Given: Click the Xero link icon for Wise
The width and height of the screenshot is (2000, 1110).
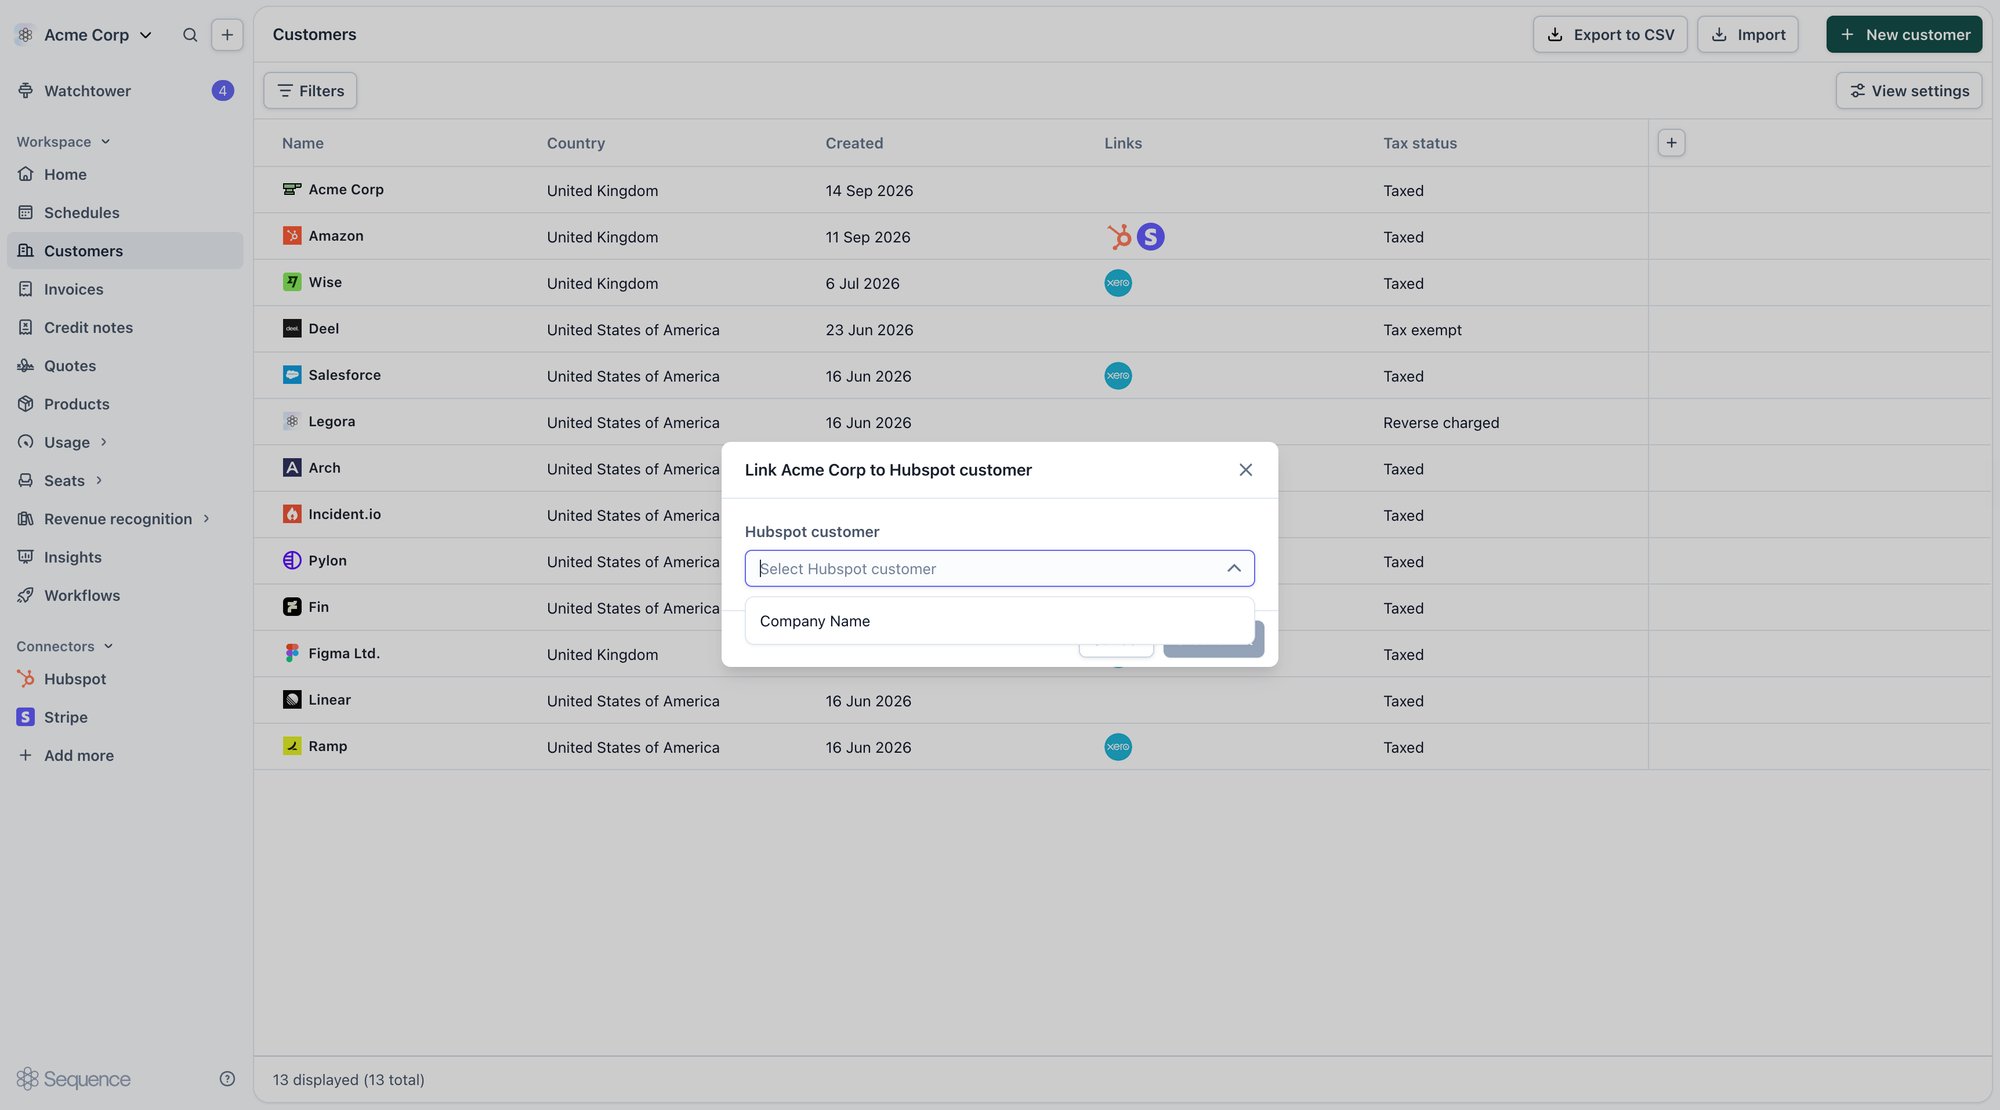Looking at the screenshot, I should (x=1118, y=284).
